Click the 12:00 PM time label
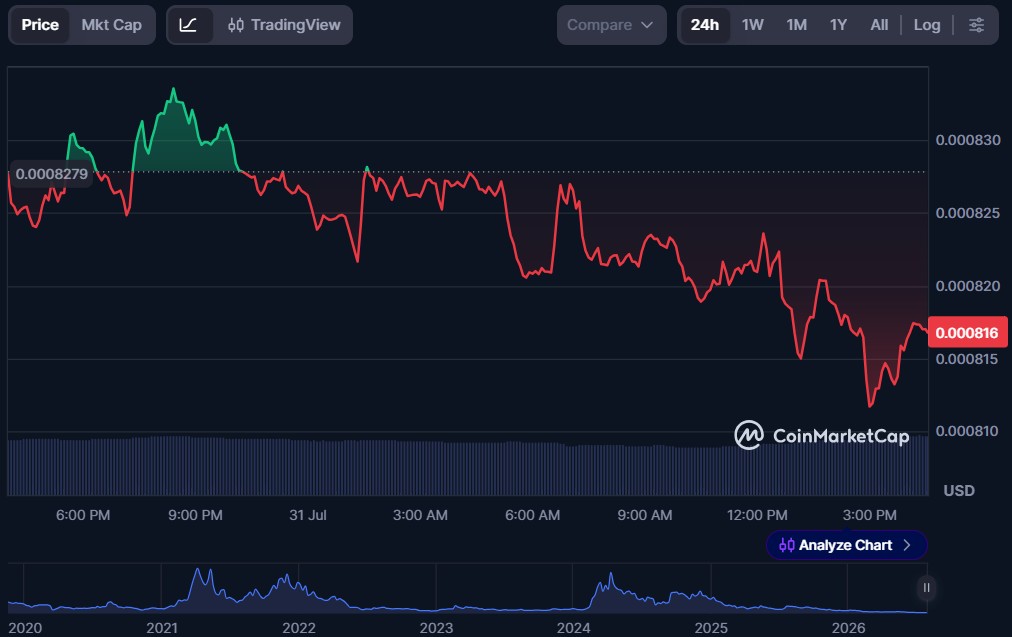Screen dimensions: 1012x637 point(757,515)
